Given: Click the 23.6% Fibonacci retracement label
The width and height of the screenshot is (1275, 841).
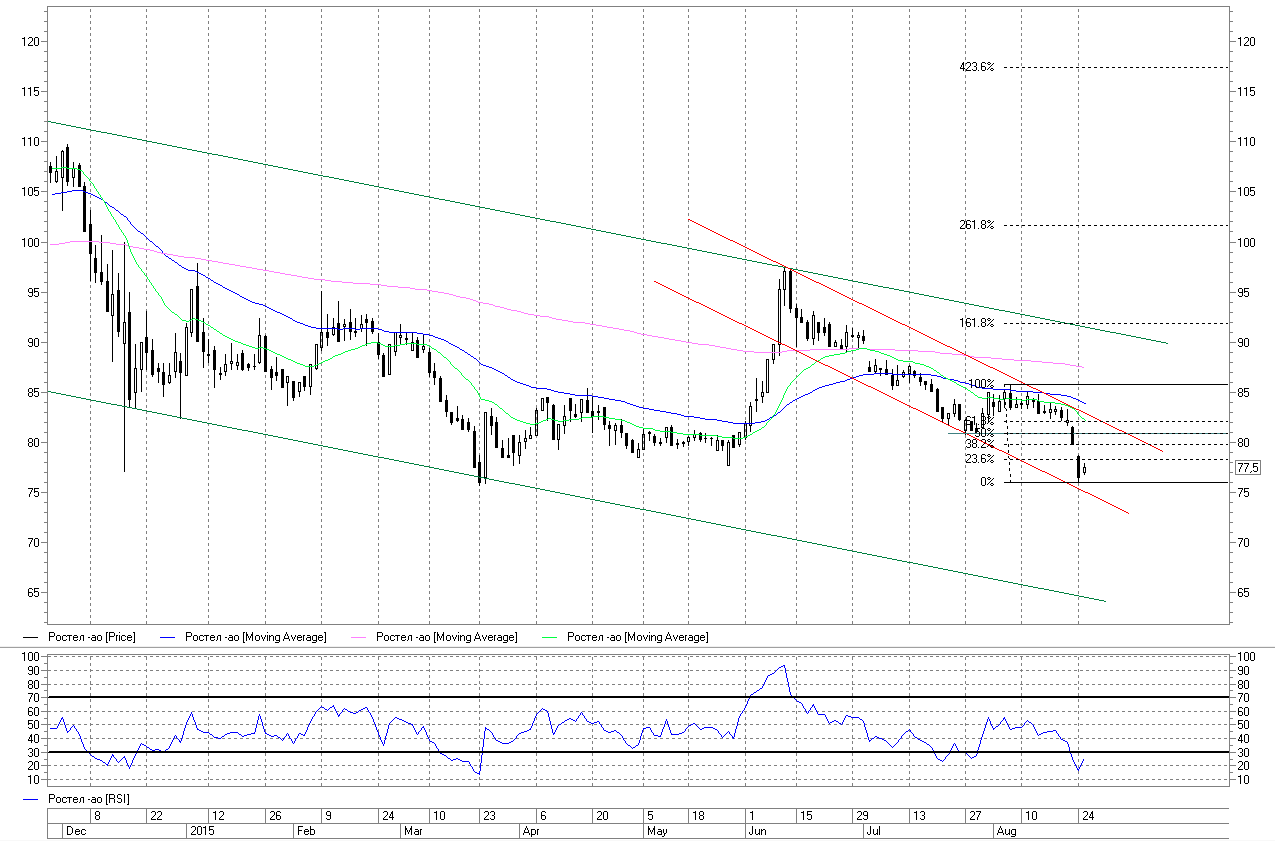Looking at the screenshot, I should 978,460.
